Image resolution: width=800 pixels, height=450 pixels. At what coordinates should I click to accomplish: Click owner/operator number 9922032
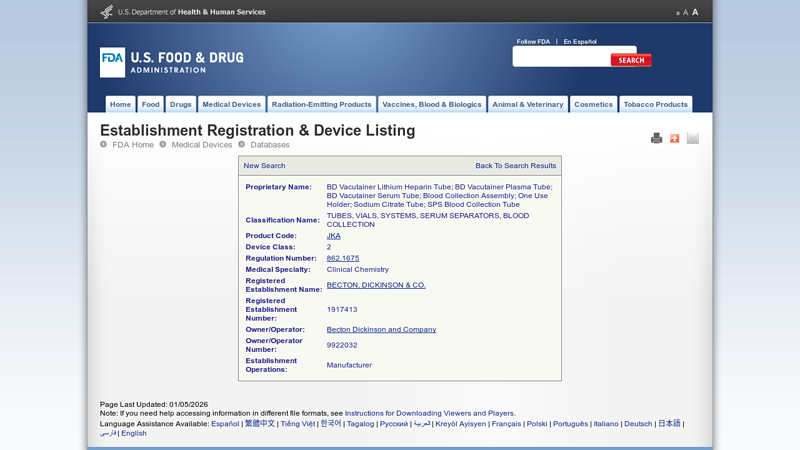pos(342,345)
